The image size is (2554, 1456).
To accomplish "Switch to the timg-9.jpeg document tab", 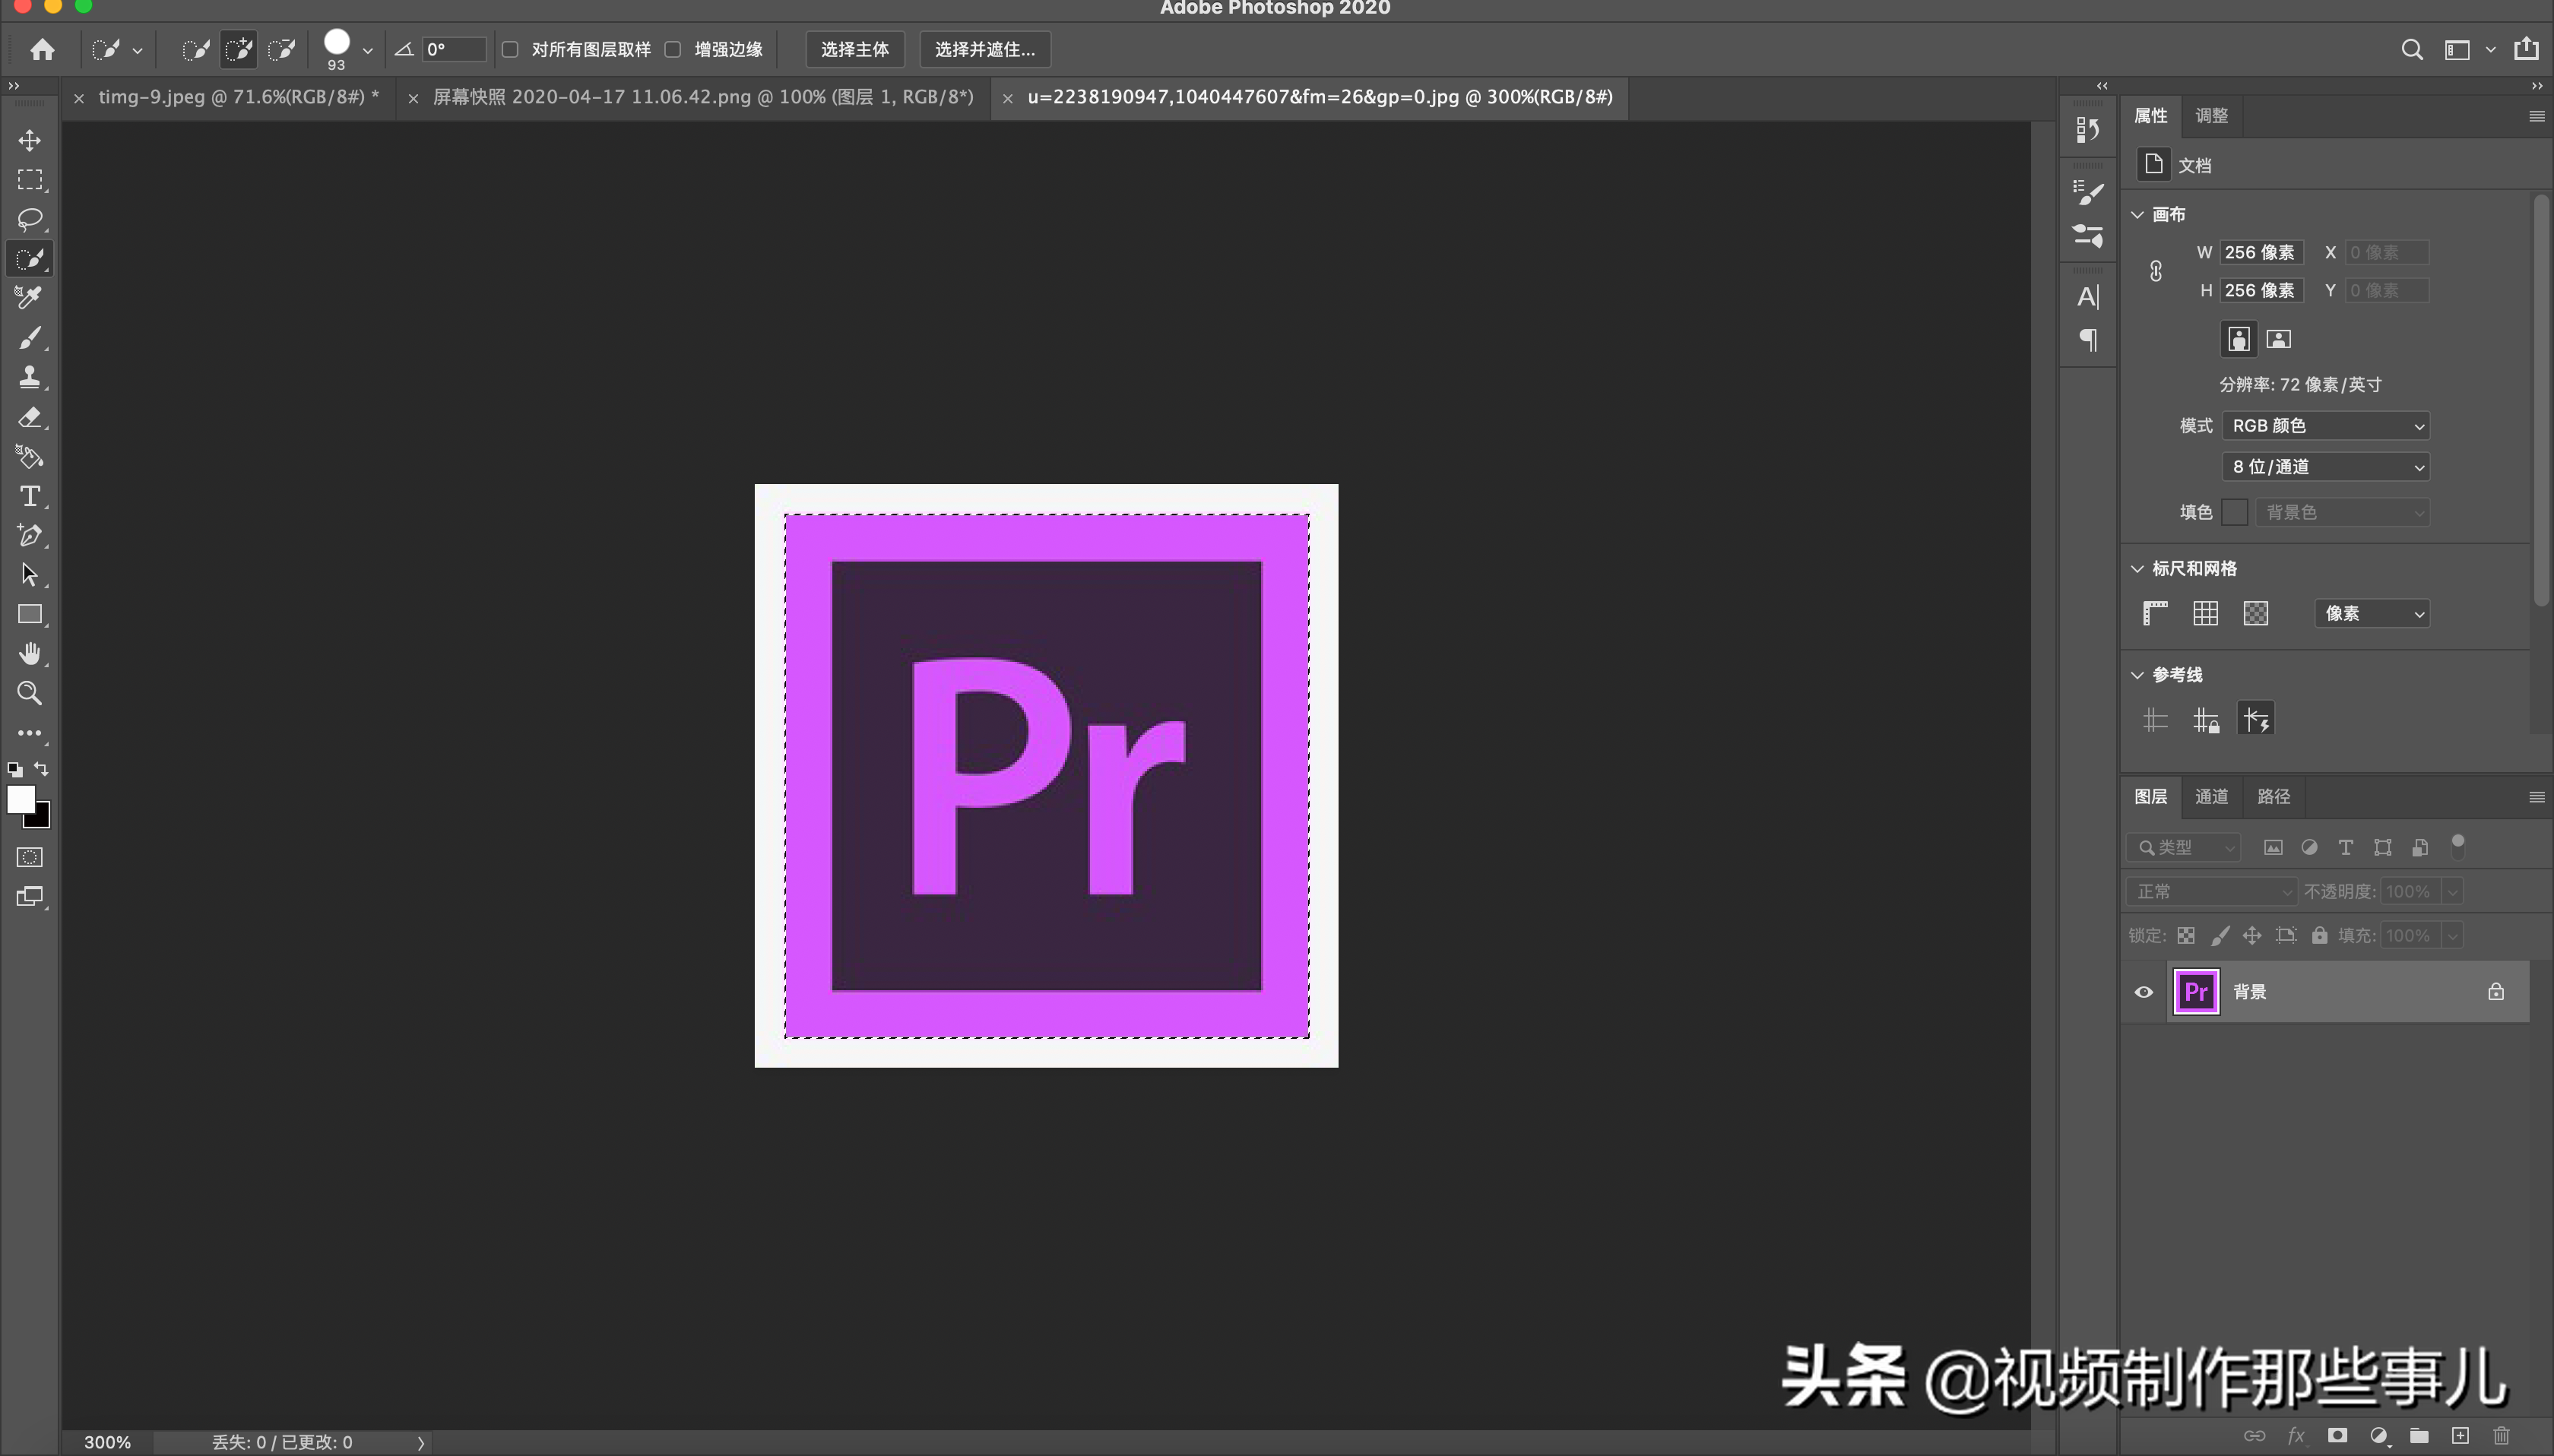I will point(238,97).
